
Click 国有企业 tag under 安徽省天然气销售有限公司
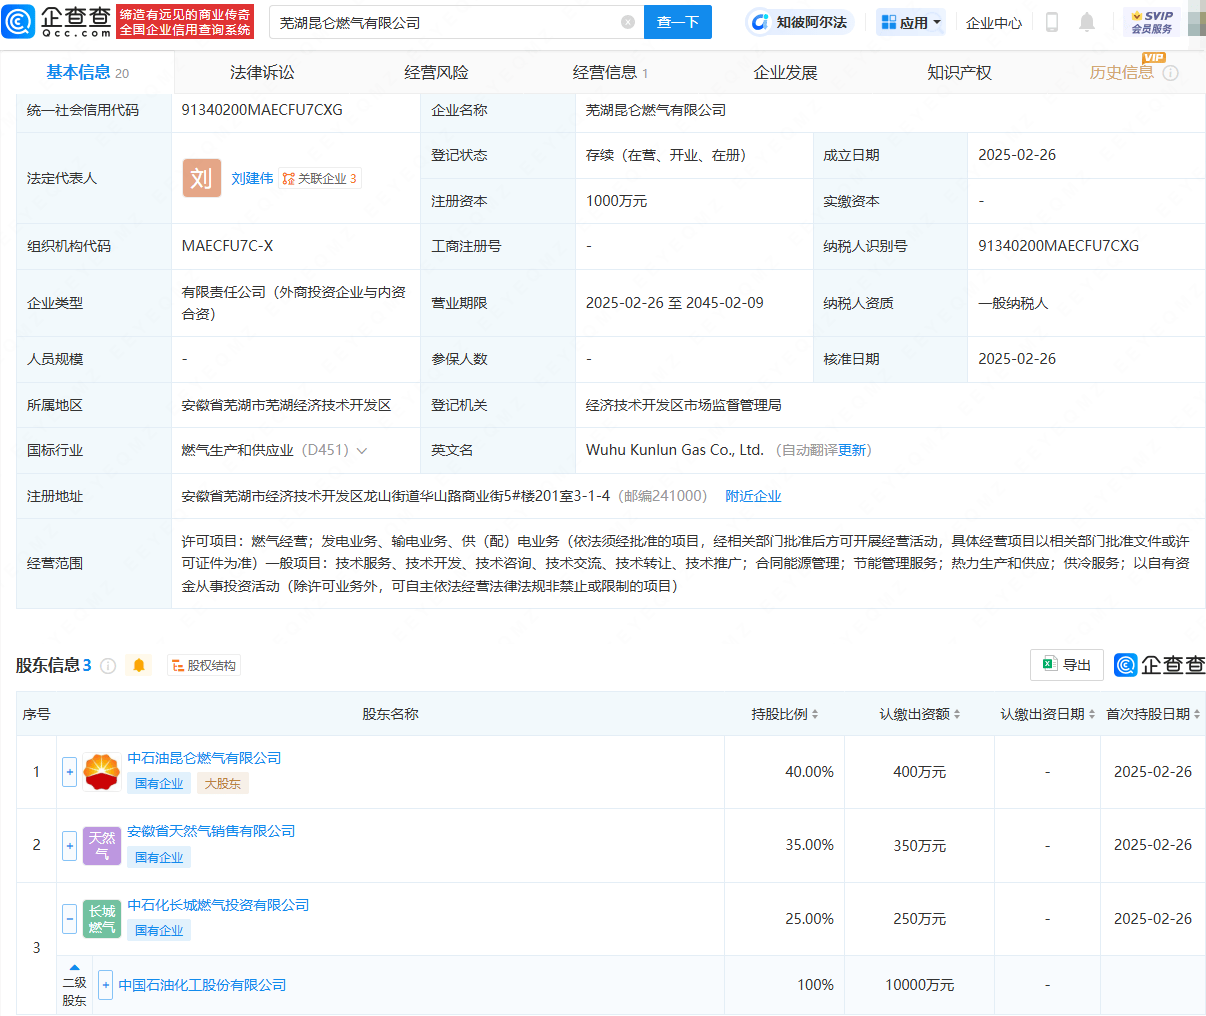(x=159, y=858)
